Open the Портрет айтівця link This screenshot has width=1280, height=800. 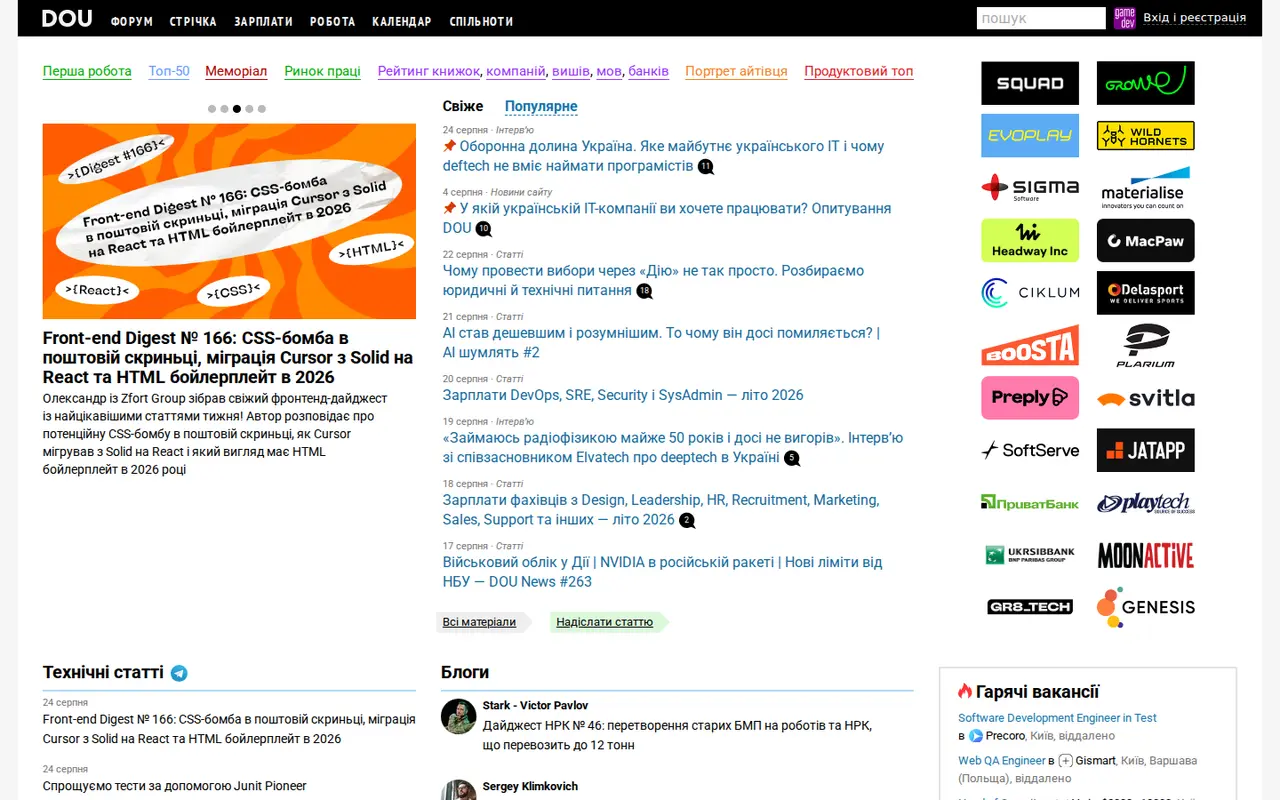click(x=736, y=71)
